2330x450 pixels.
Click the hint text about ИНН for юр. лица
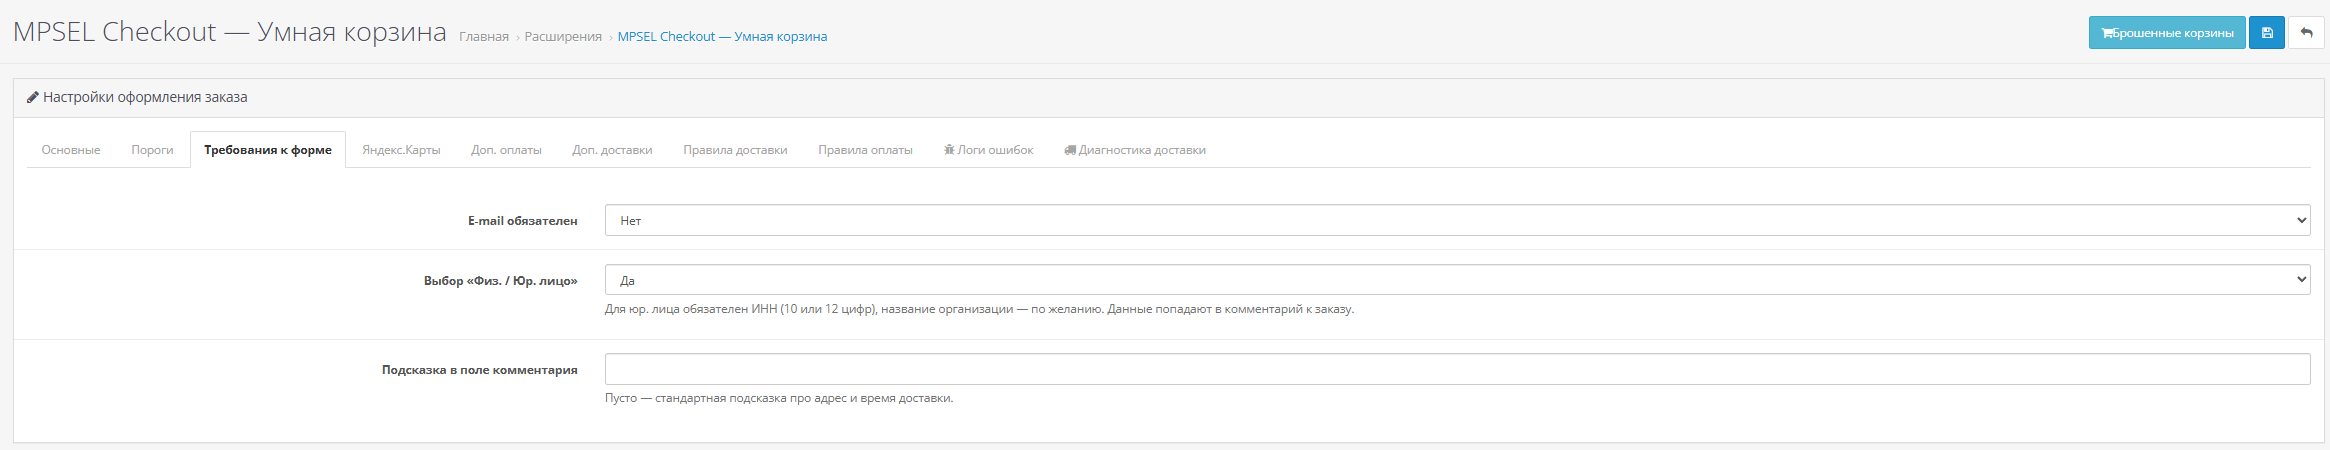point(979,309)
